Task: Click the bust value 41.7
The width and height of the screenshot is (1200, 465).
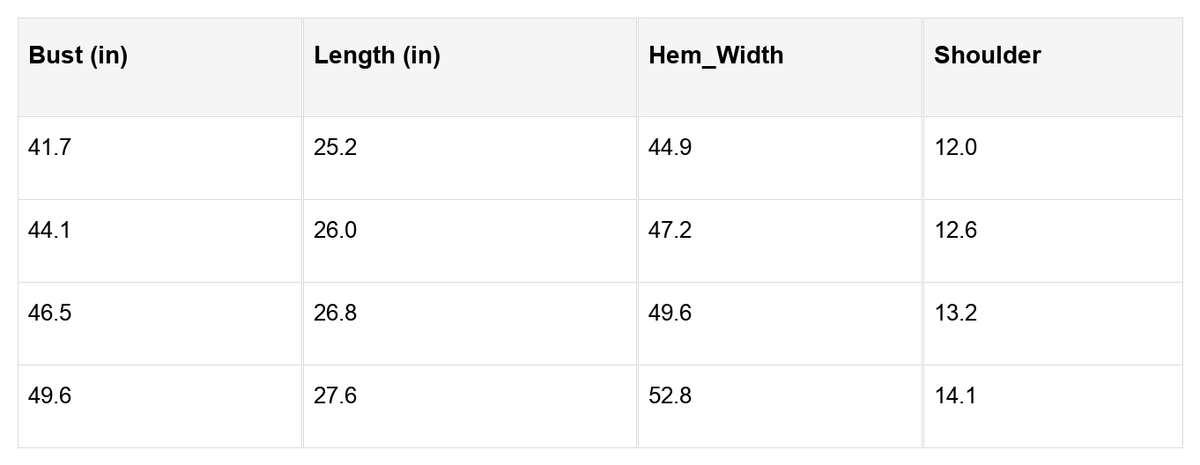Action: point(50,148)
